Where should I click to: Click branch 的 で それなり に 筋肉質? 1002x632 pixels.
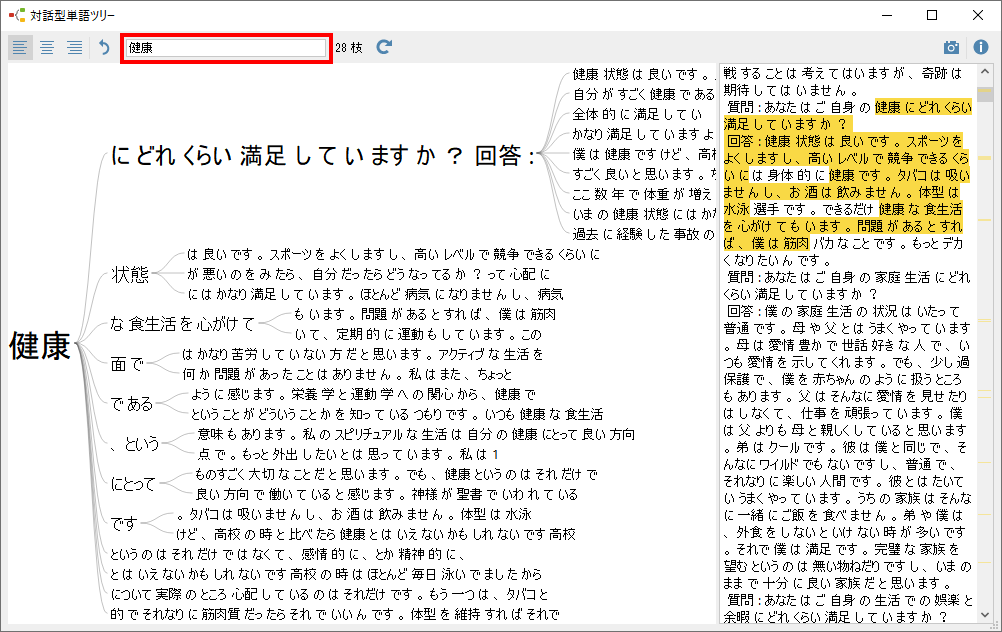coord(334,614)
